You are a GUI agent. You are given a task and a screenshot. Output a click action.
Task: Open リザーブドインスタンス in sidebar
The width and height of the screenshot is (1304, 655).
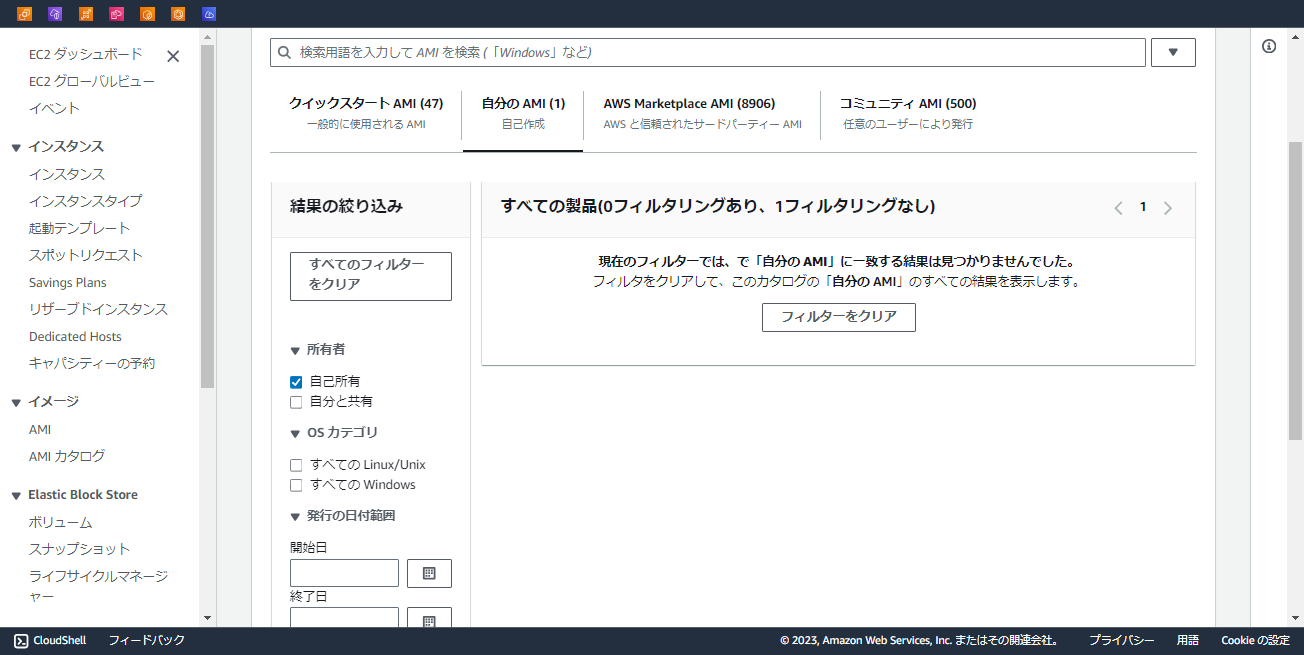point(99,309)
